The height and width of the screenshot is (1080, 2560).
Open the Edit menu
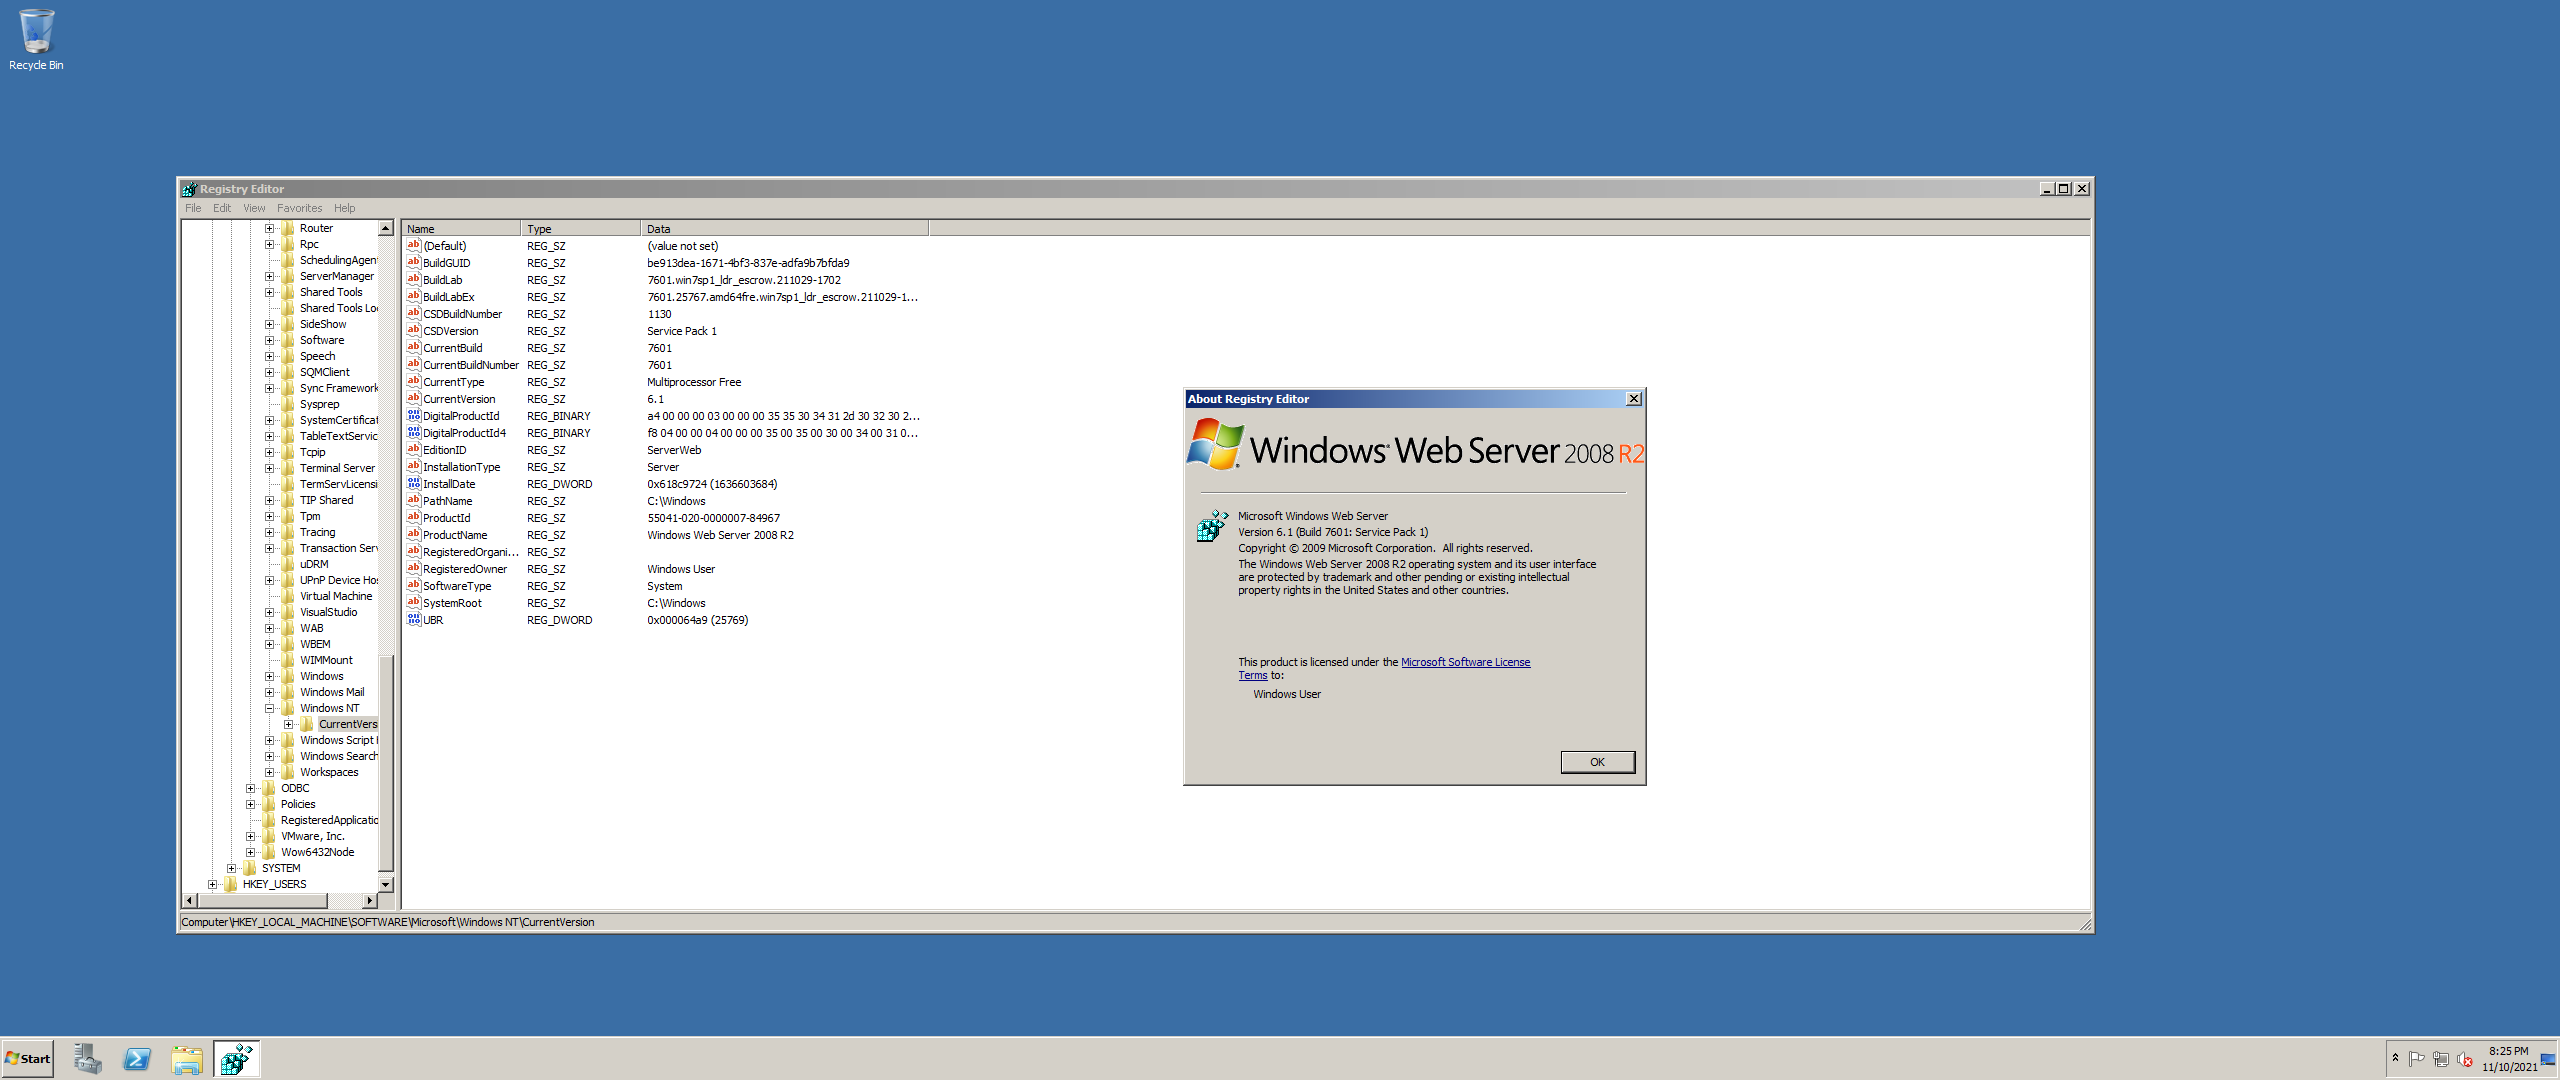click(222, 208)
